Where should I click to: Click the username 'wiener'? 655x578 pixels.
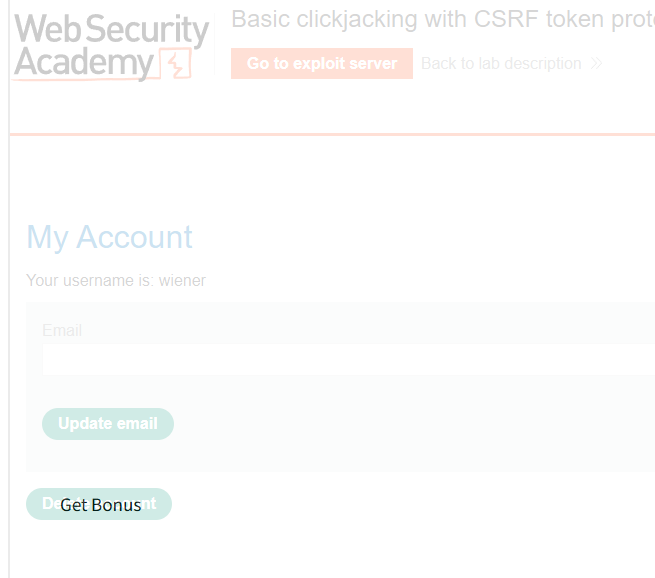(182, 281)
